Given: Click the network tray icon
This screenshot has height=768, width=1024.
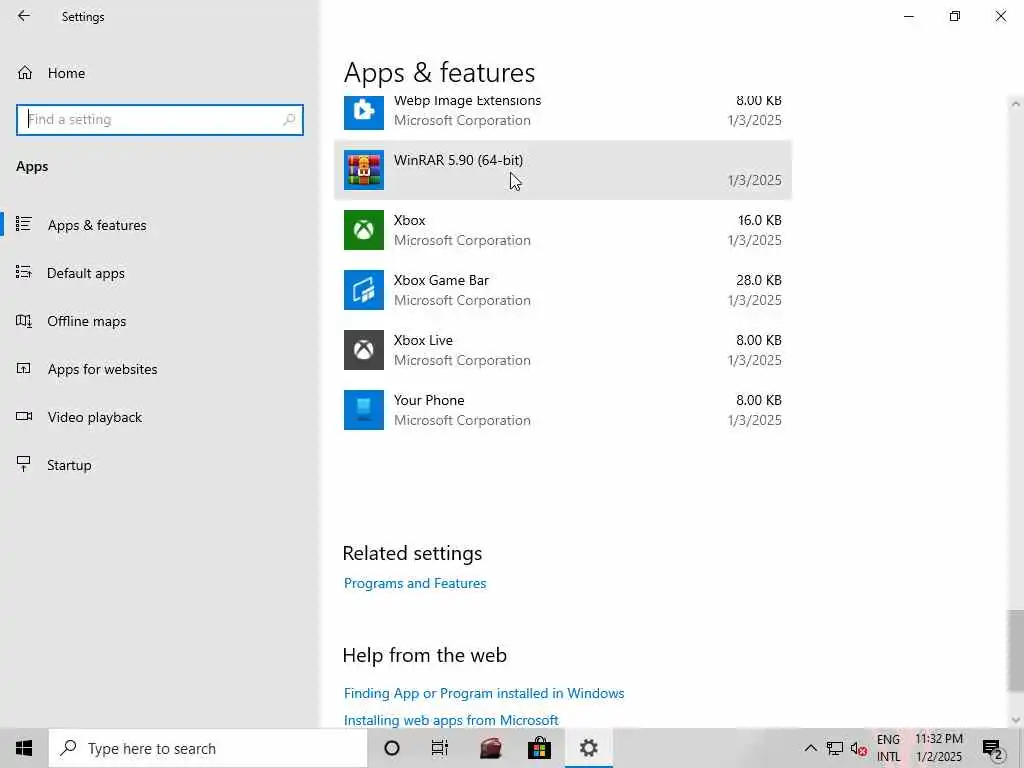Looking at the screenshot, I should click(835, 748).
